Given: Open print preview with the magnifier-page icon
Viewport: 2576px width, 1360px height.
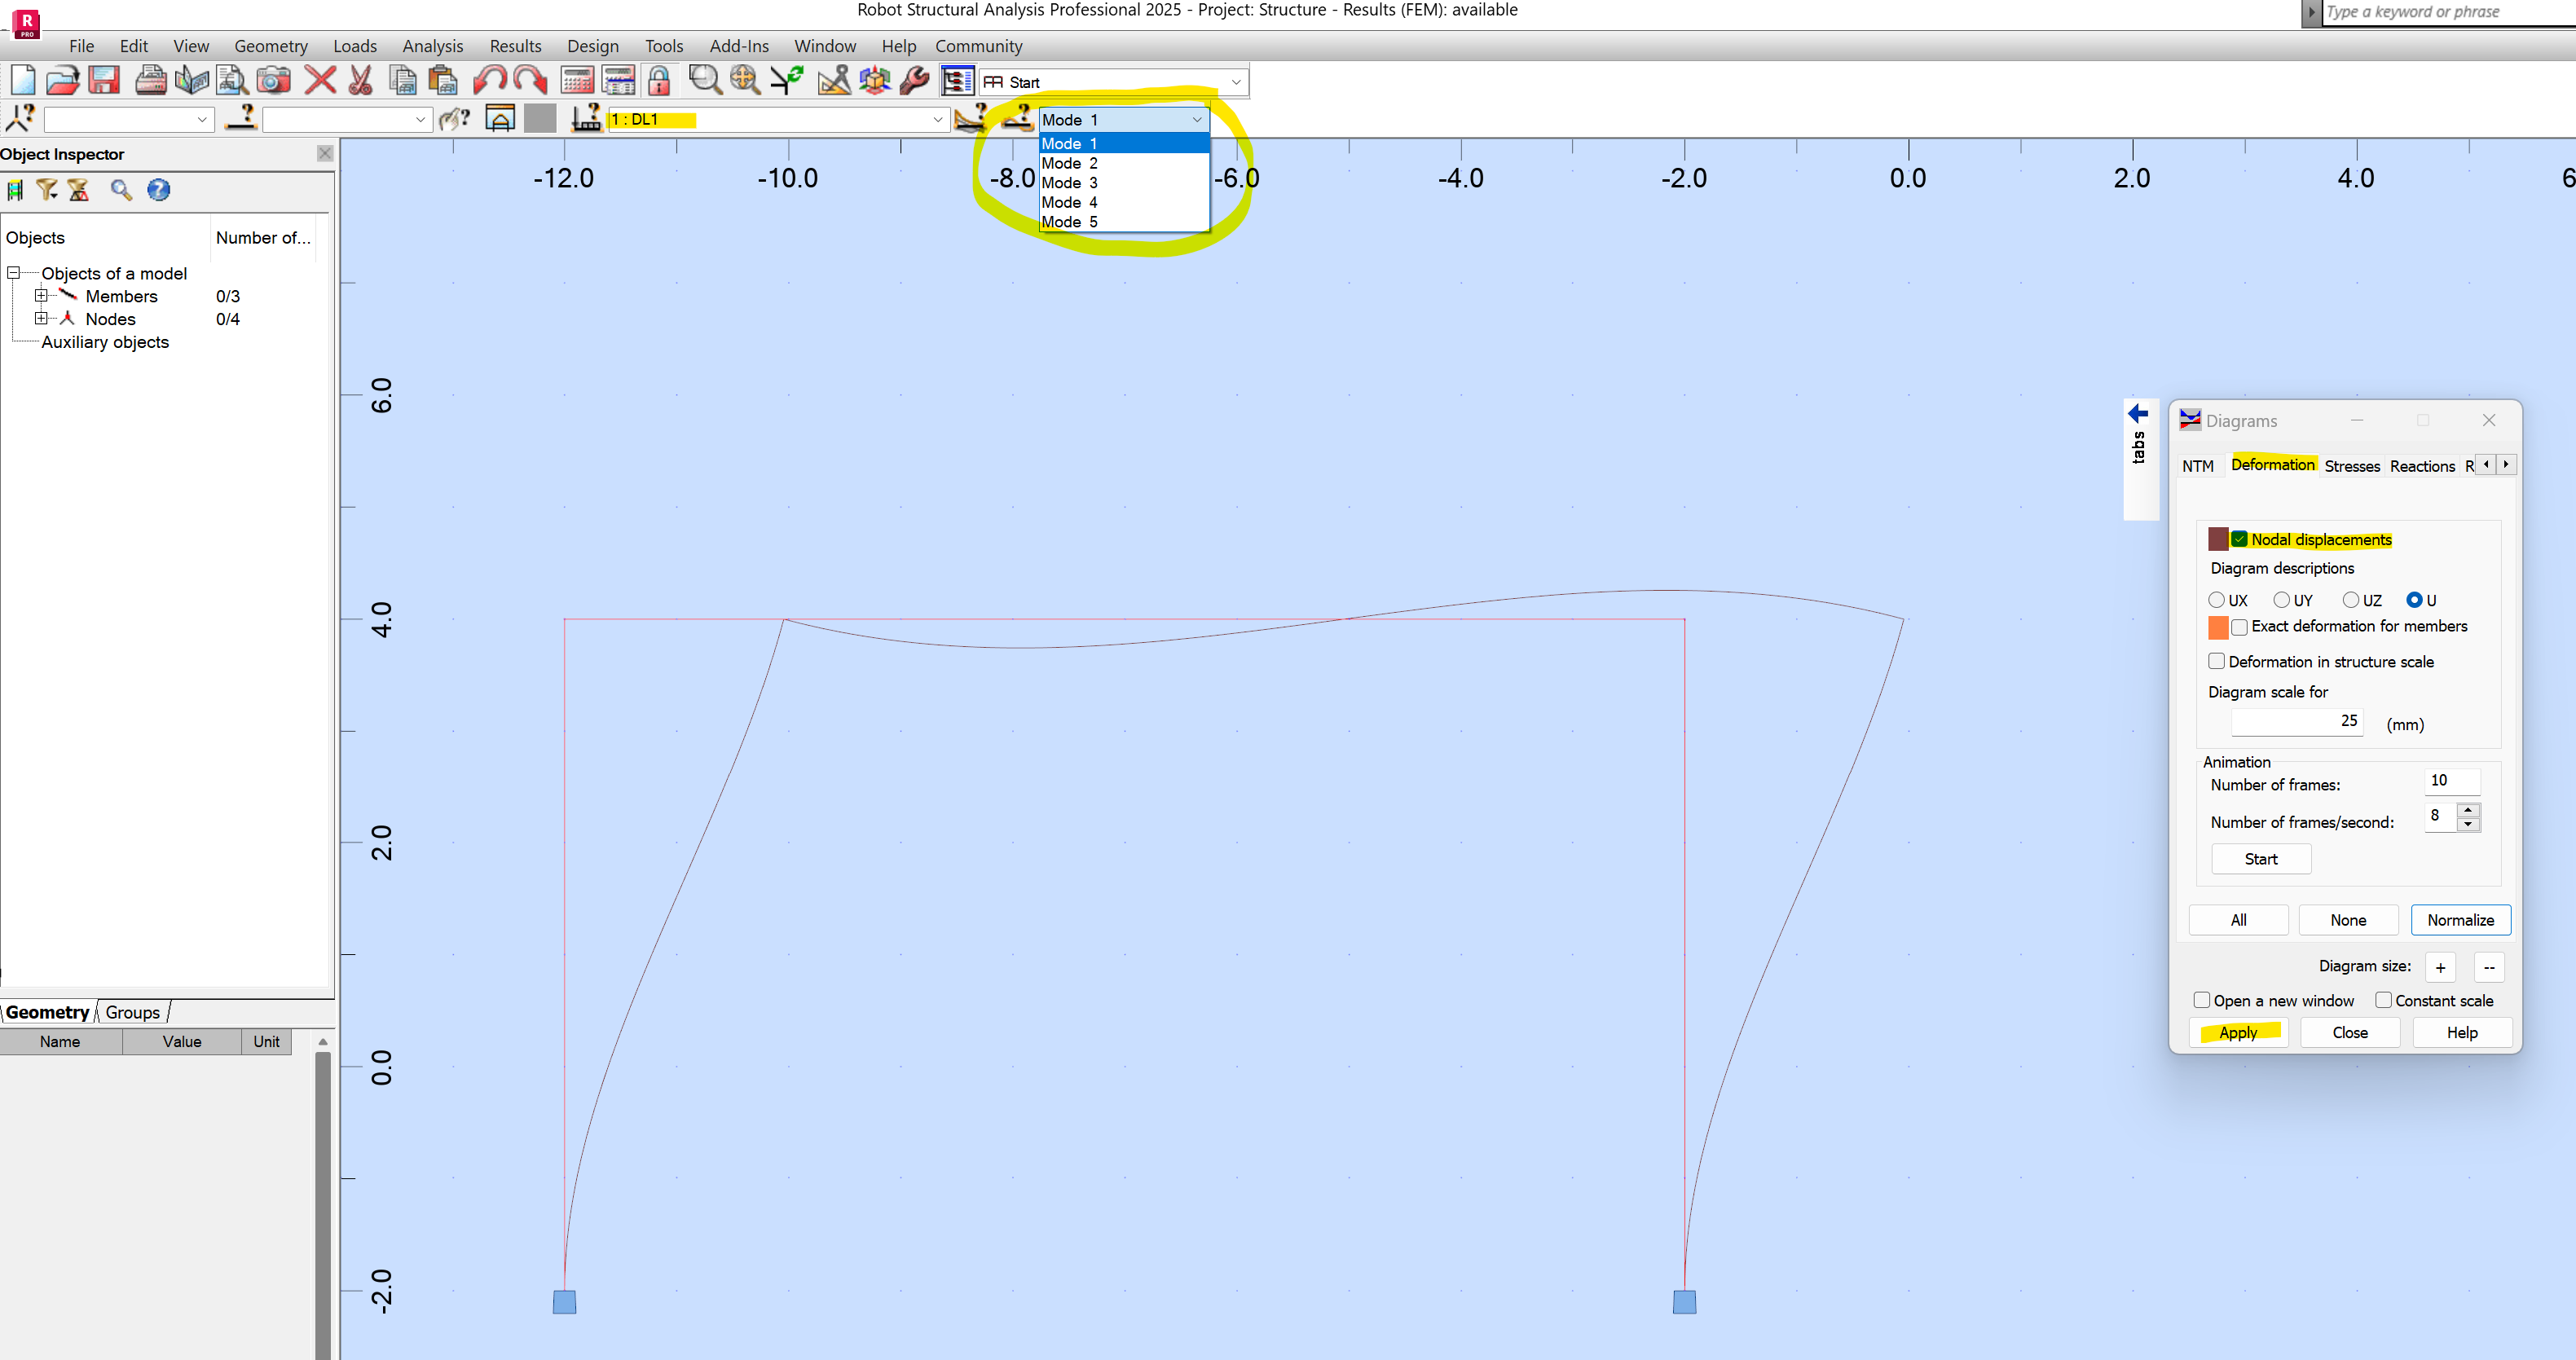Looking at the screenshot, I should coord(232,80).
